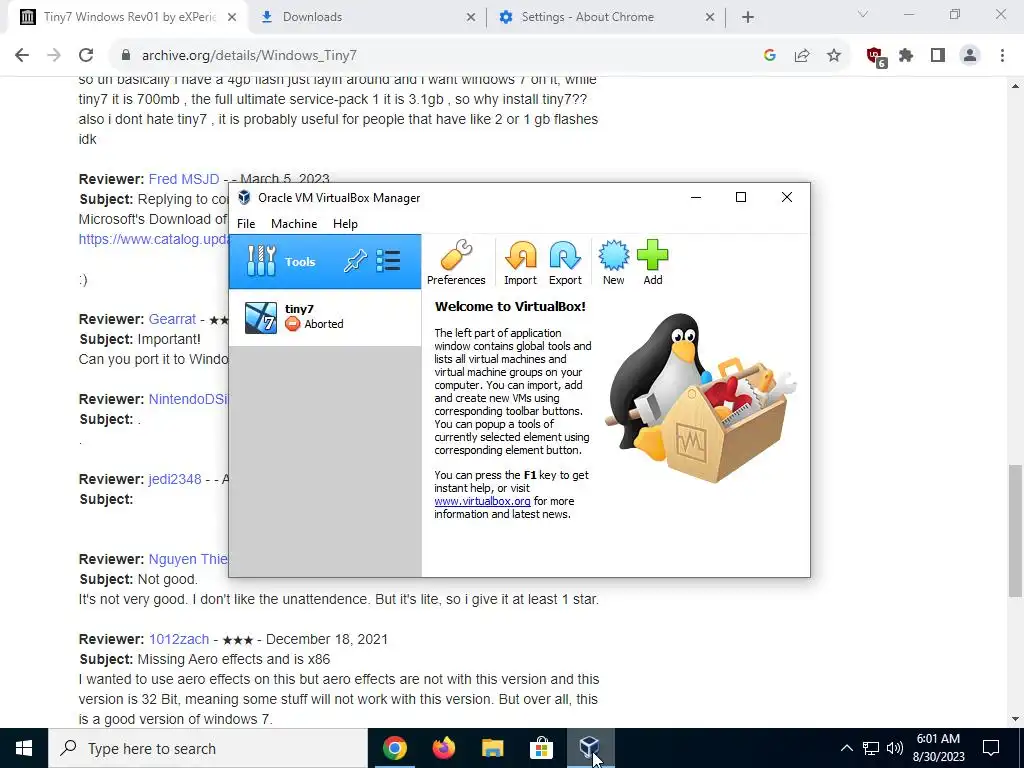Screen dimensions: 1024x768
Task: Toggle the Chrome side panel
Action: [938, 56]
